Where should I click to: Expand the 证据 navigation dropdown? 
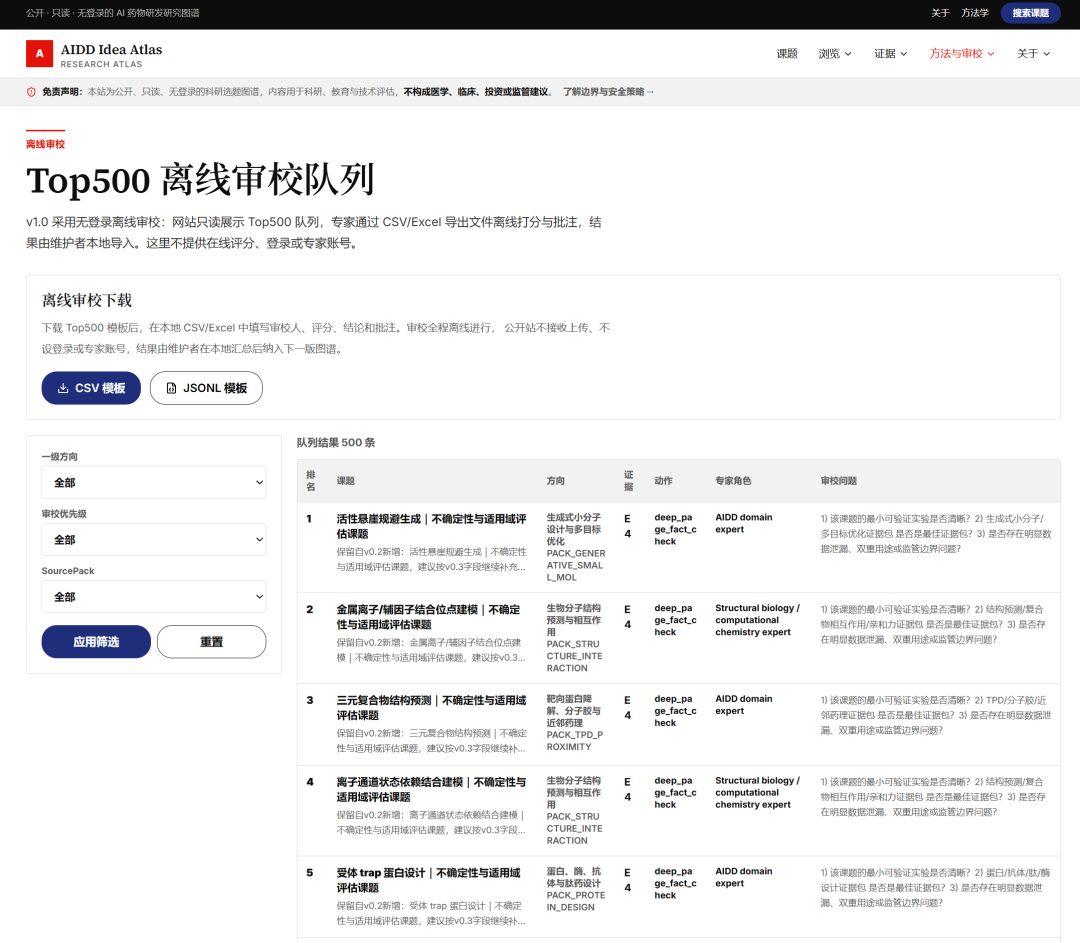[891, 54]
